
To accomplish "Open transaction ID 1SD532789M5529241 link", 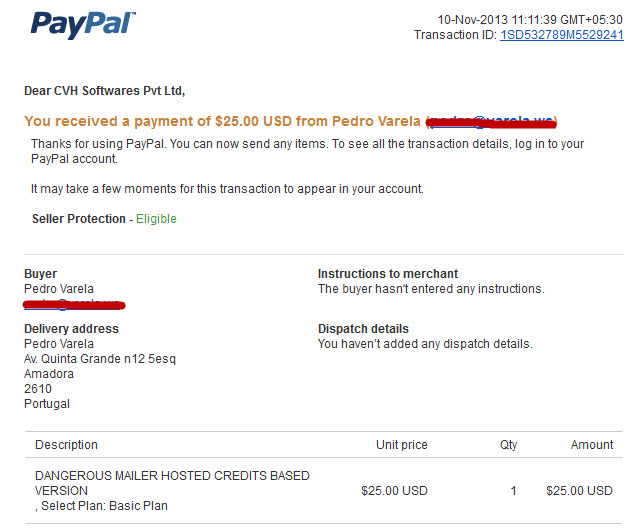I will [x=562, y=35].
